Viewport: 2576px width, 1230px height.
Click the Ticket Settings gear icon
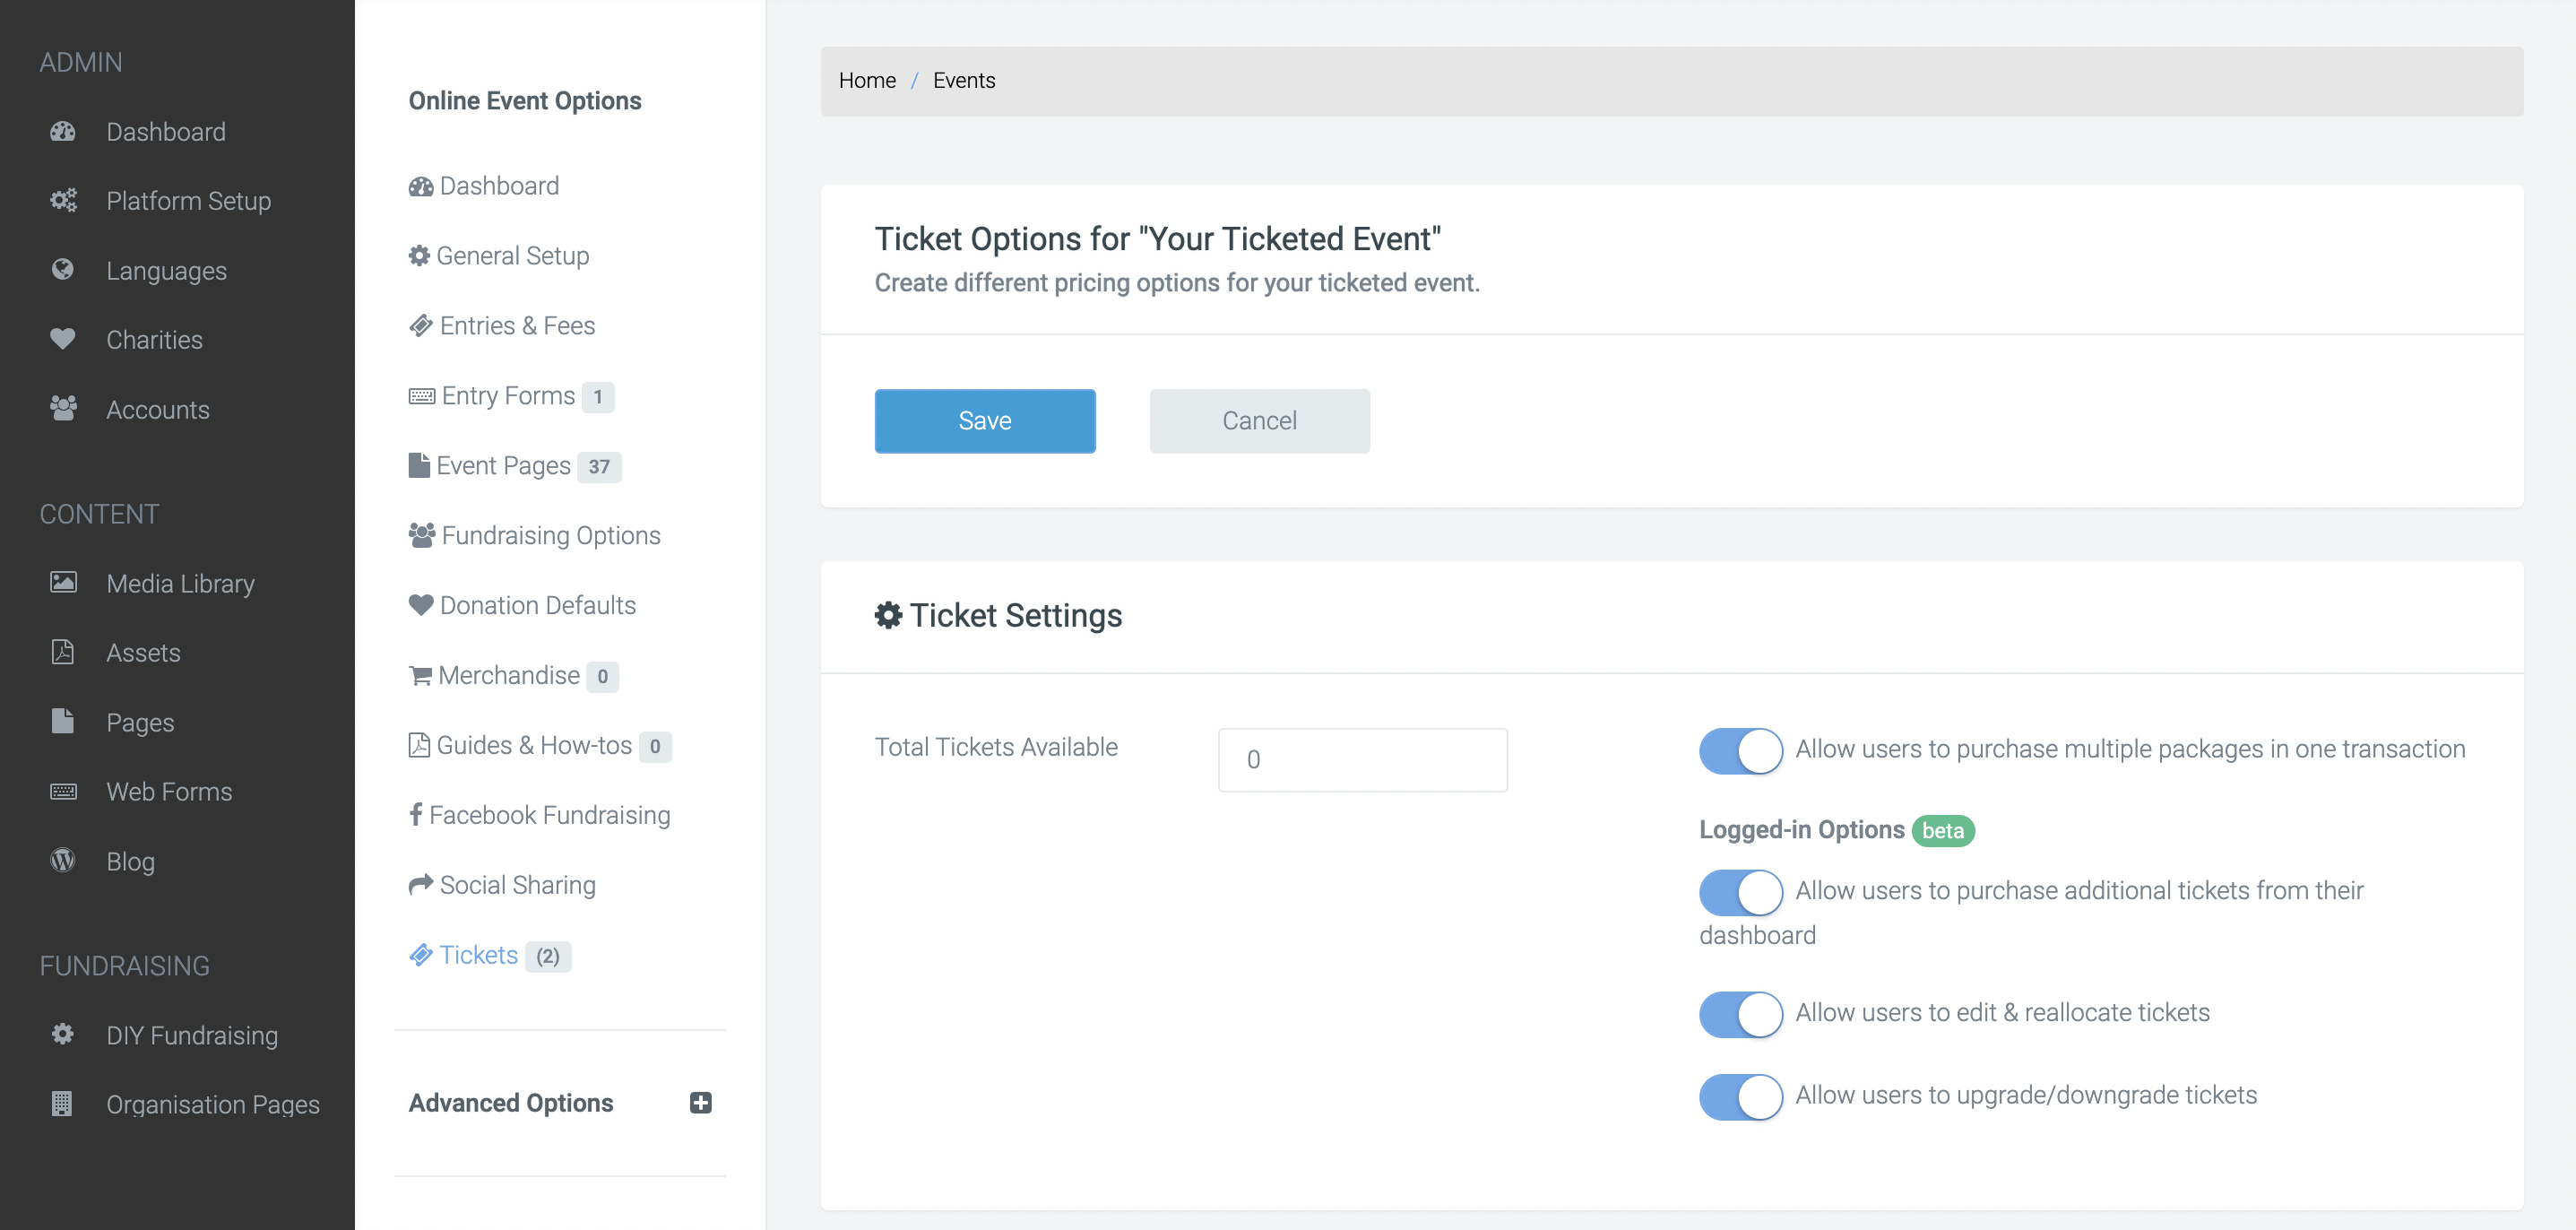[888, 615]
